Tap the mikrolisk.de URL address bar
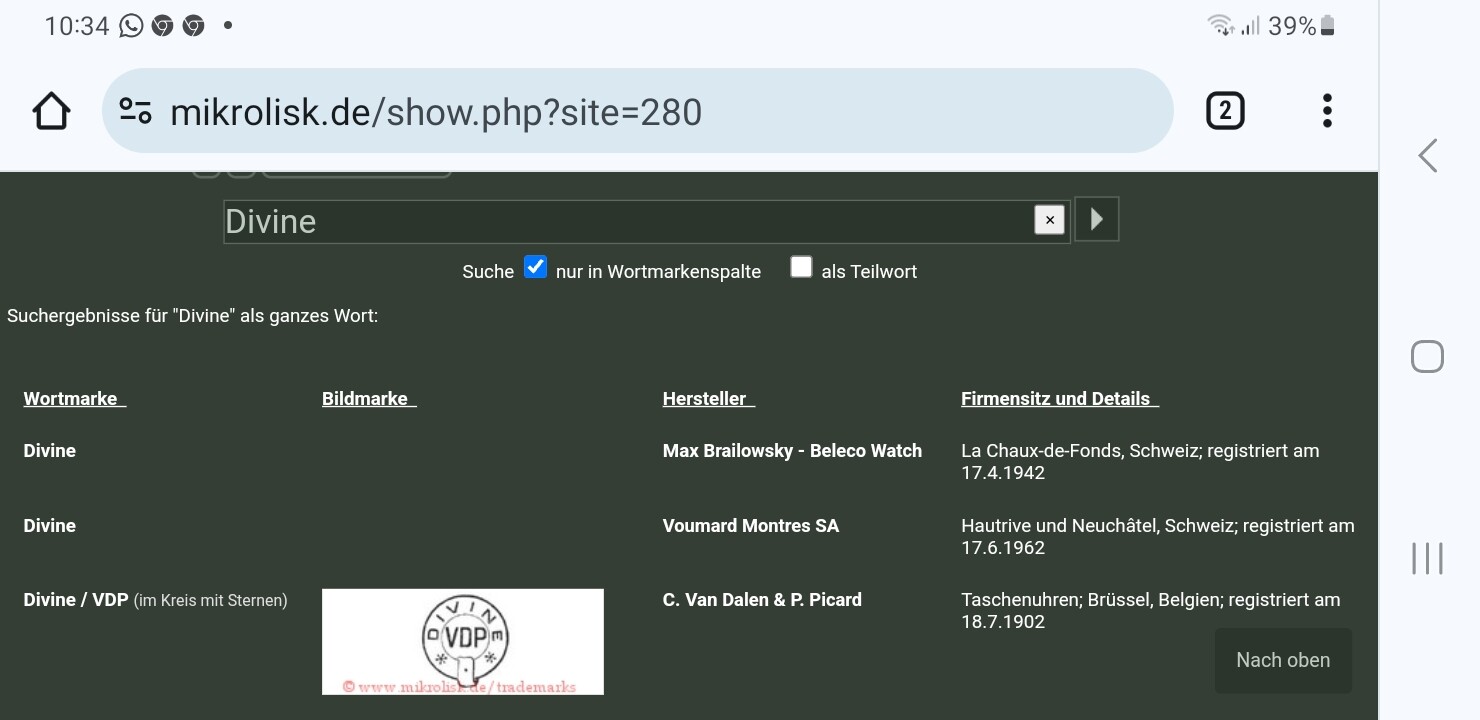This screenshot has height=720, width=1480. [637, 111]
